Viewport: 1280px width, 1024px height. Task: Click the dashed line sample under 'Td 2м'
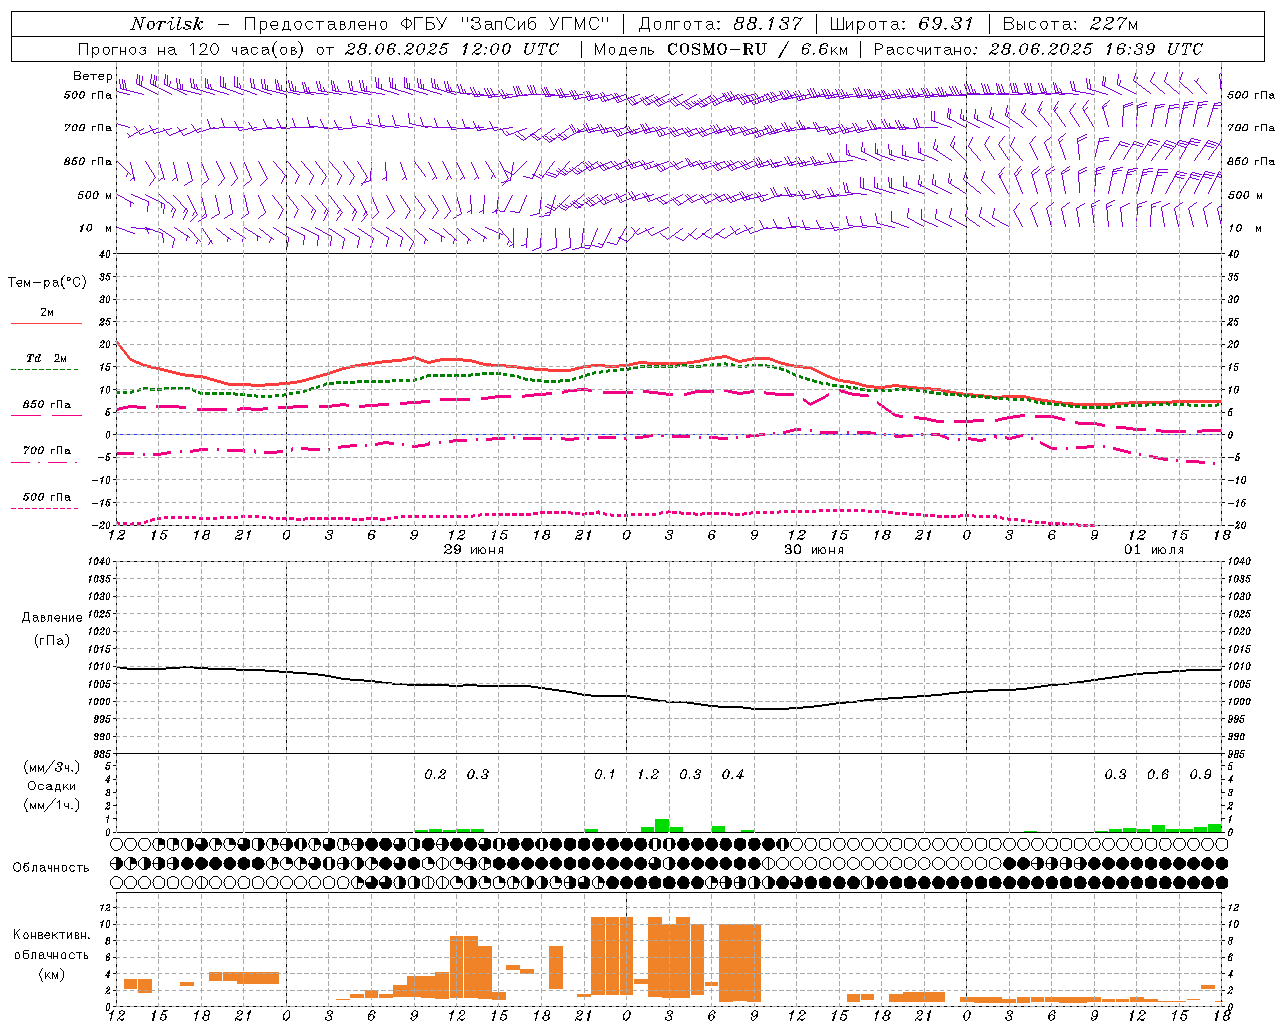[44, 370]
